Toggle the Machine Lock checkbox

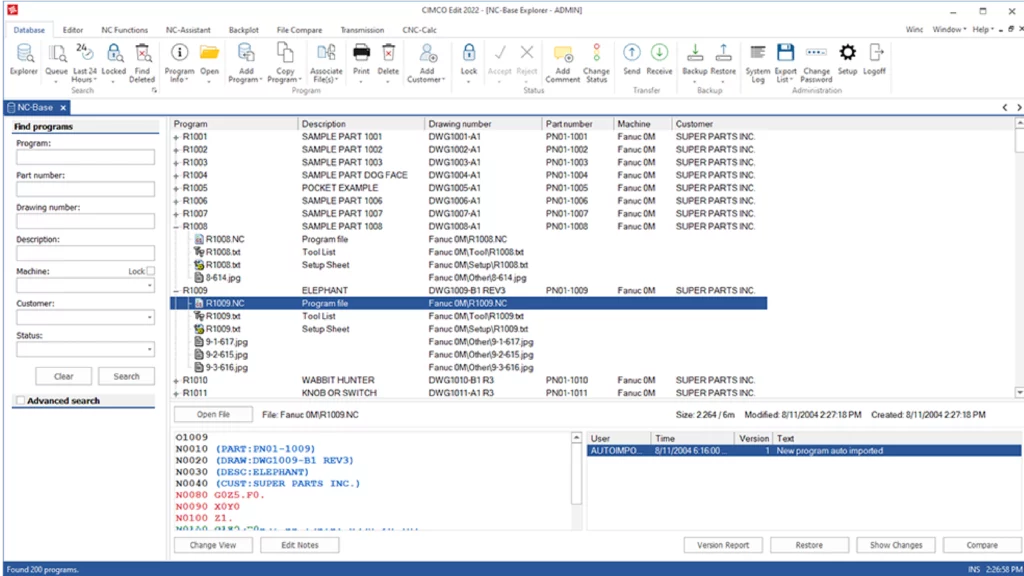pos(150,271)
